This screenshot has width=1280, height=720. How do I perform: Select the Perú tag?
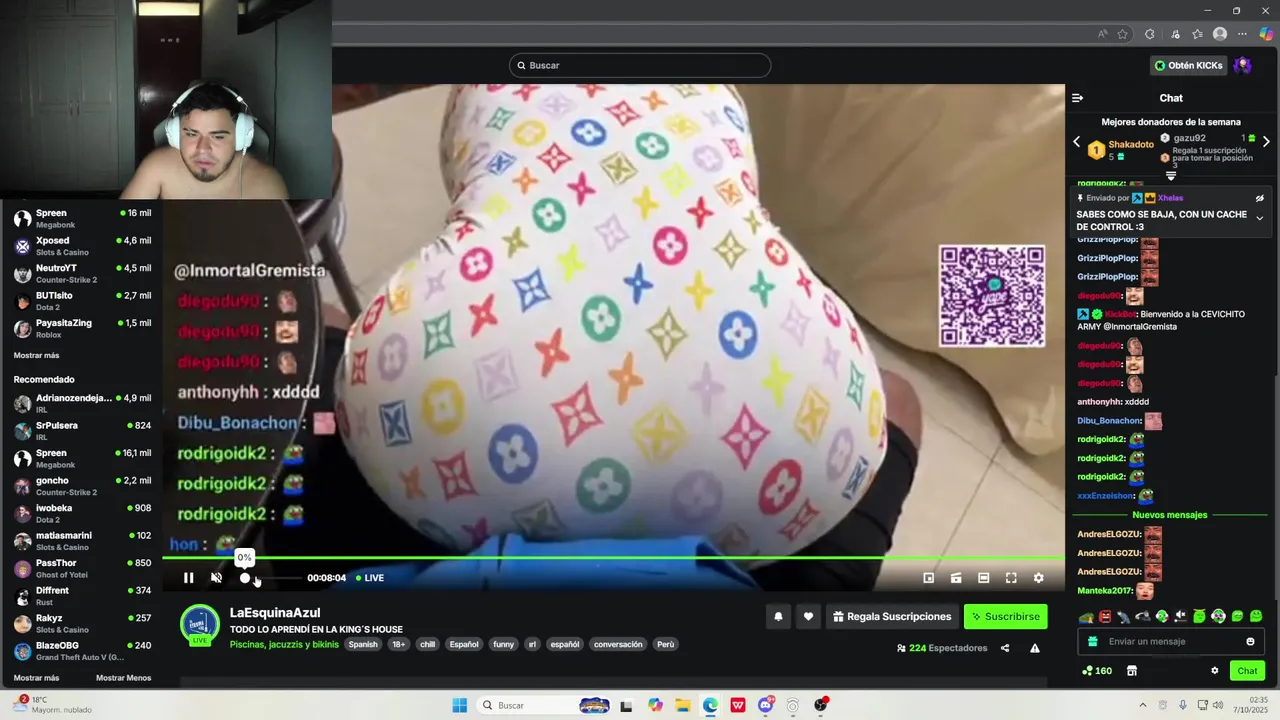tap(665, 644)
